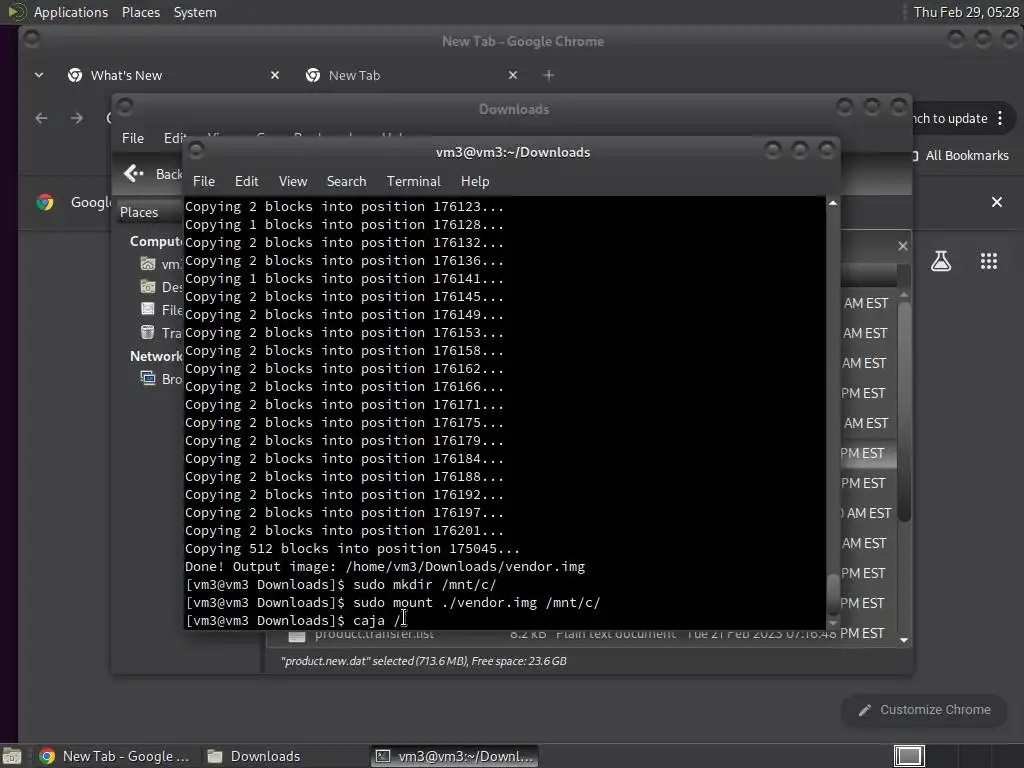
Task: Close the New Tab tab in Chrome
Action: [x=513, y=75]
